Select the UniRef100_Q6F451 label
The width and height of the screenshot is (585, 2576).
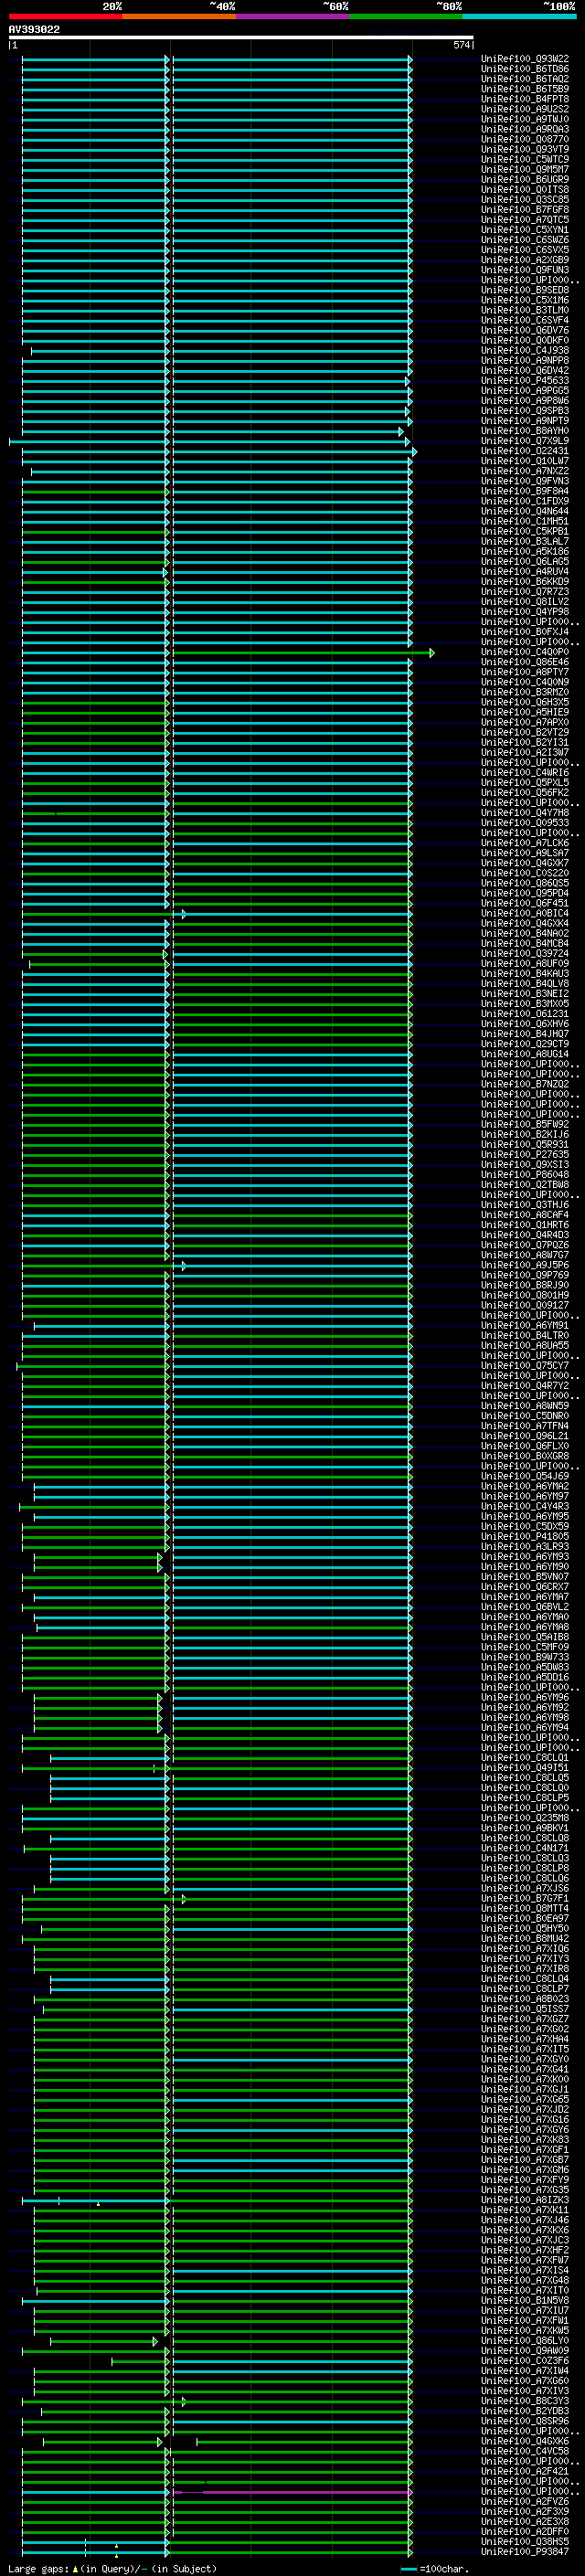pyautogui.click(x=525, y=903)
